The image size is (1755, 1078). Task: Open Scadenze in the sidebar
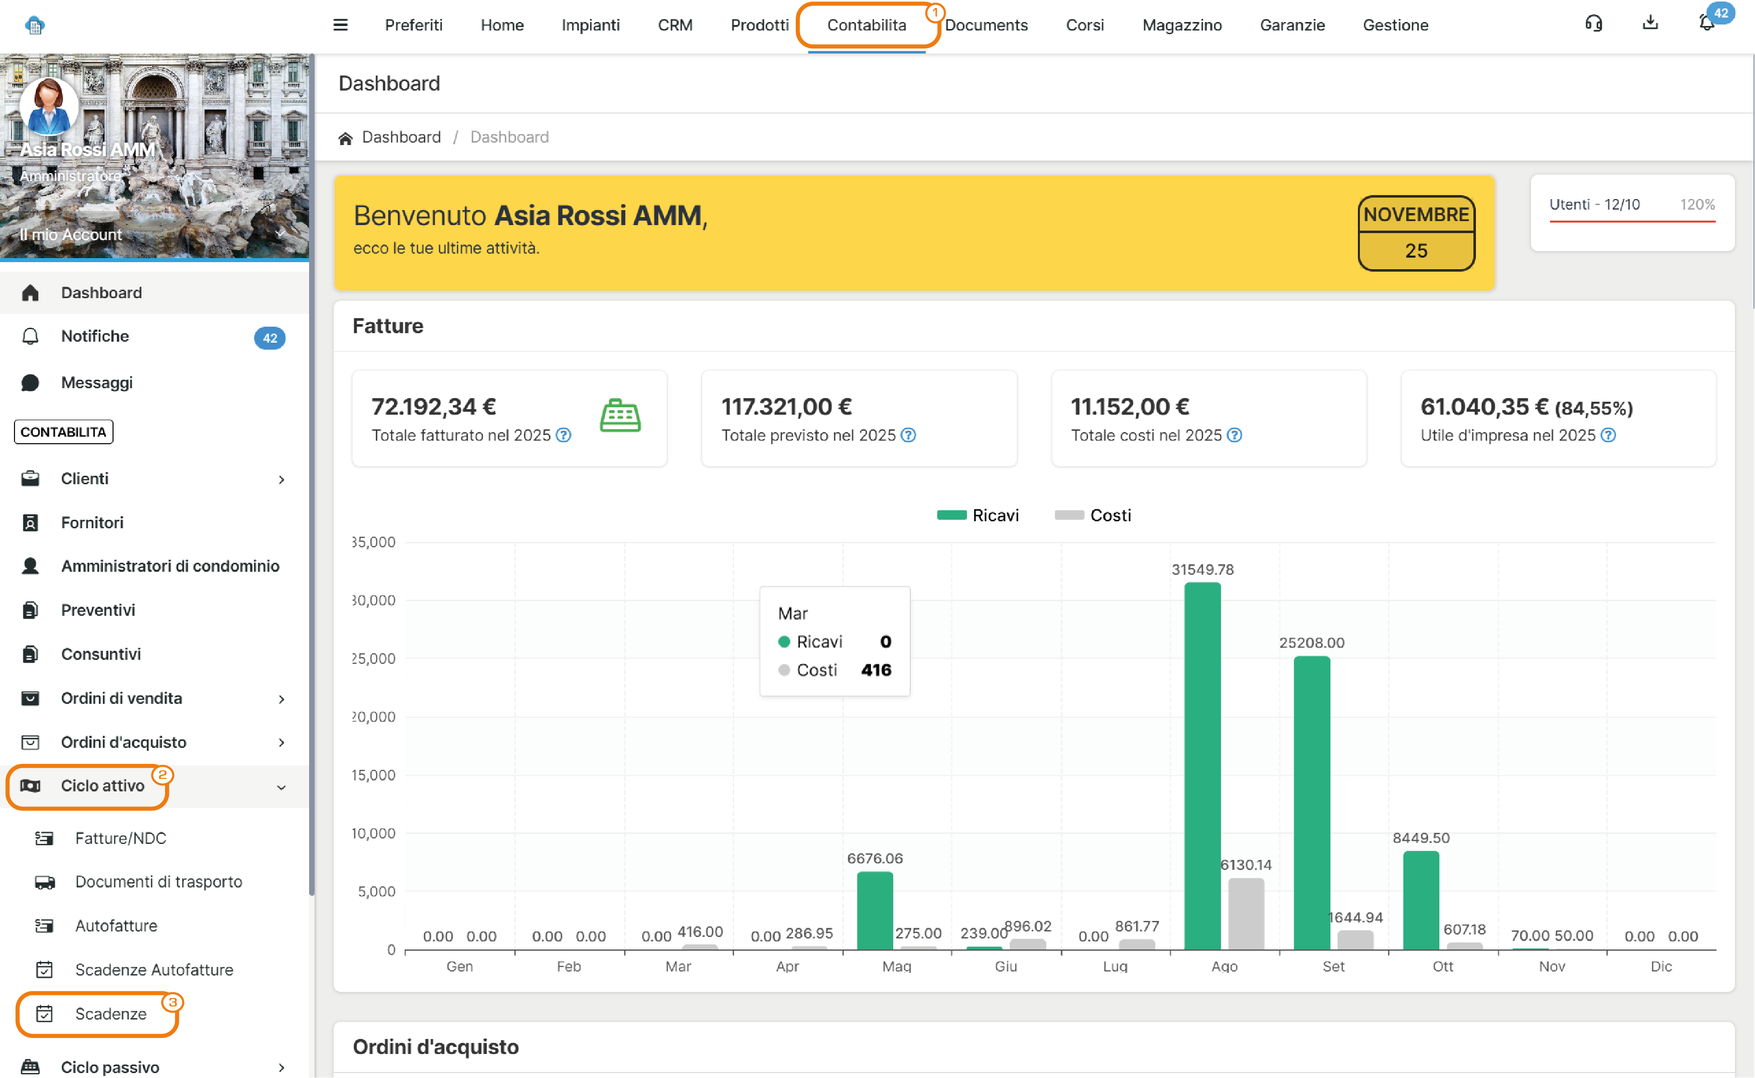(x=110, y=1014)
